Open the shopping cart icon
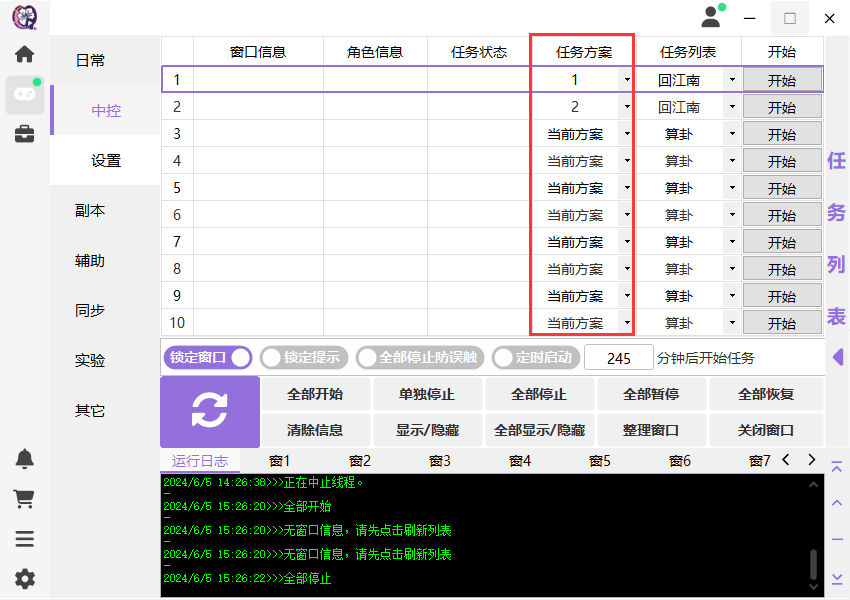 (x=24, y=499)
